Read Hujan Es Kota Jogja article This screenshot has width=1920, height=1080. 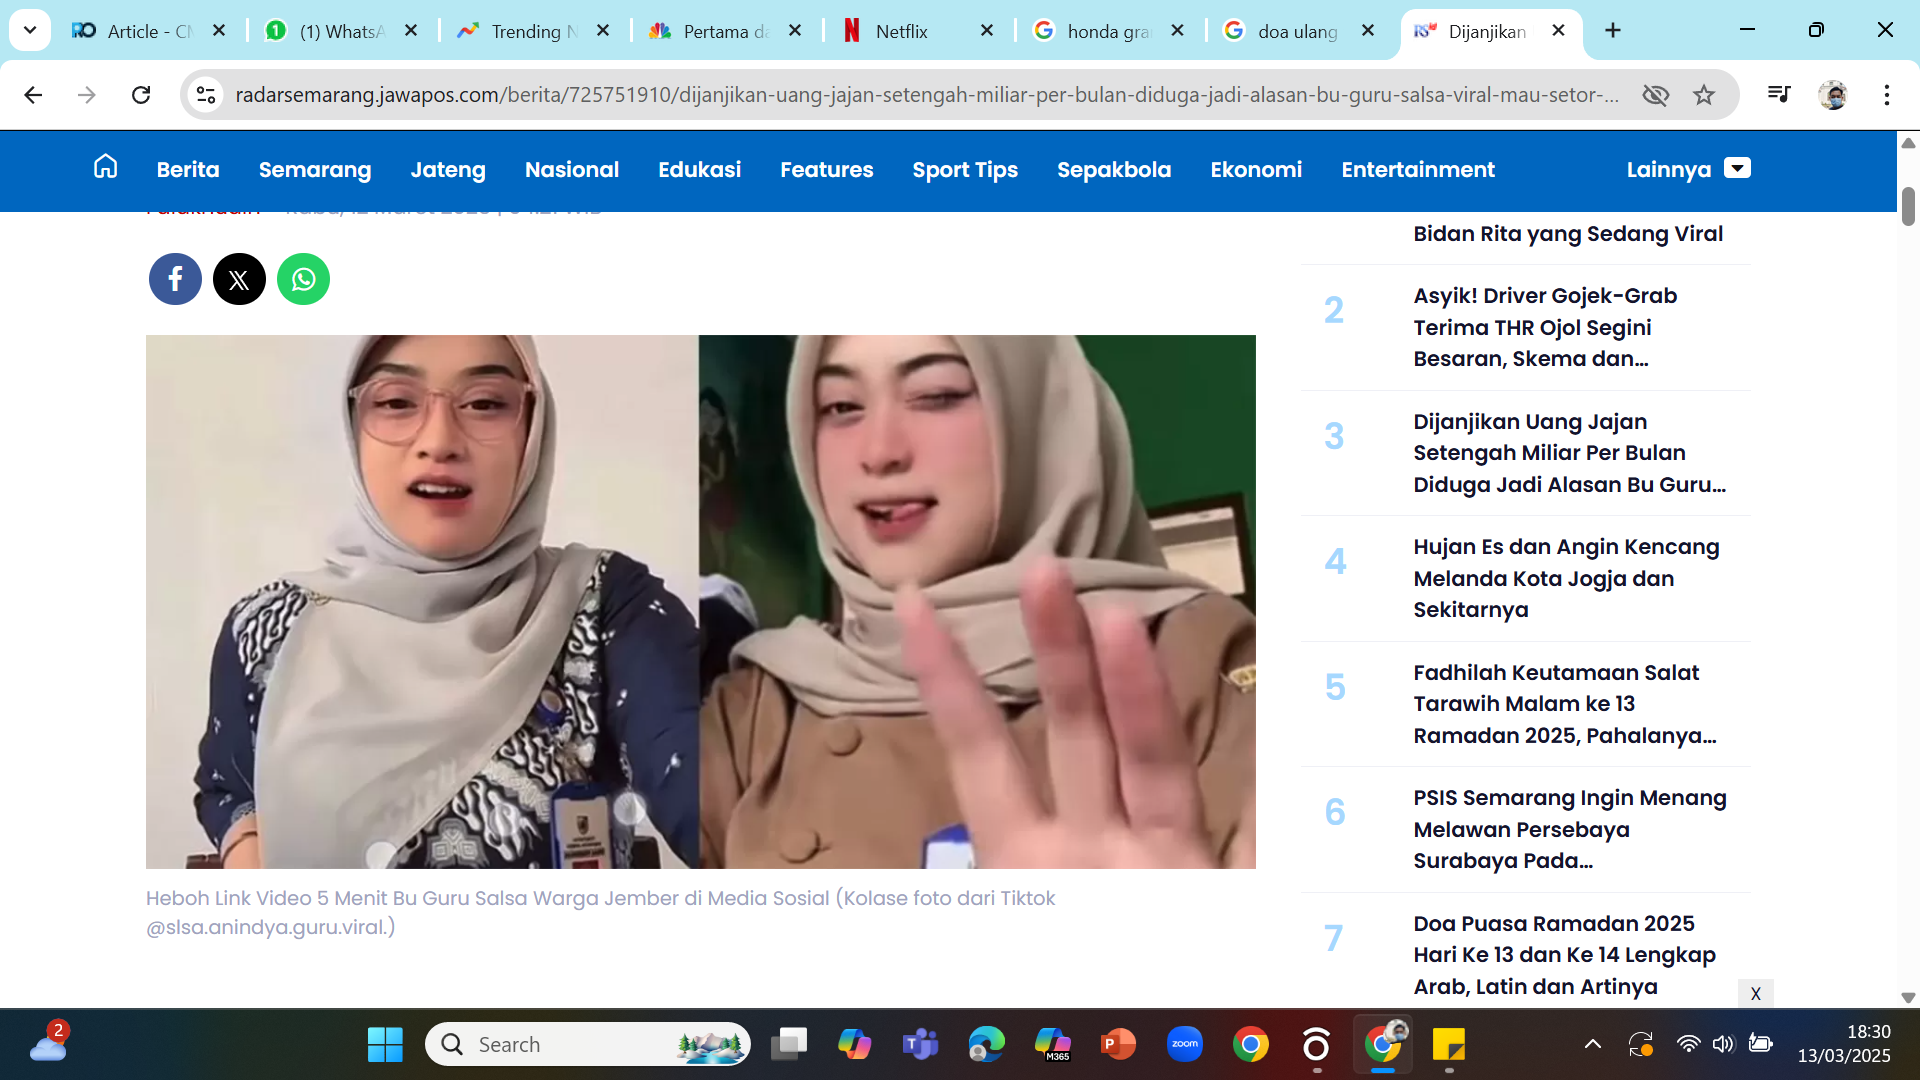1566,578
